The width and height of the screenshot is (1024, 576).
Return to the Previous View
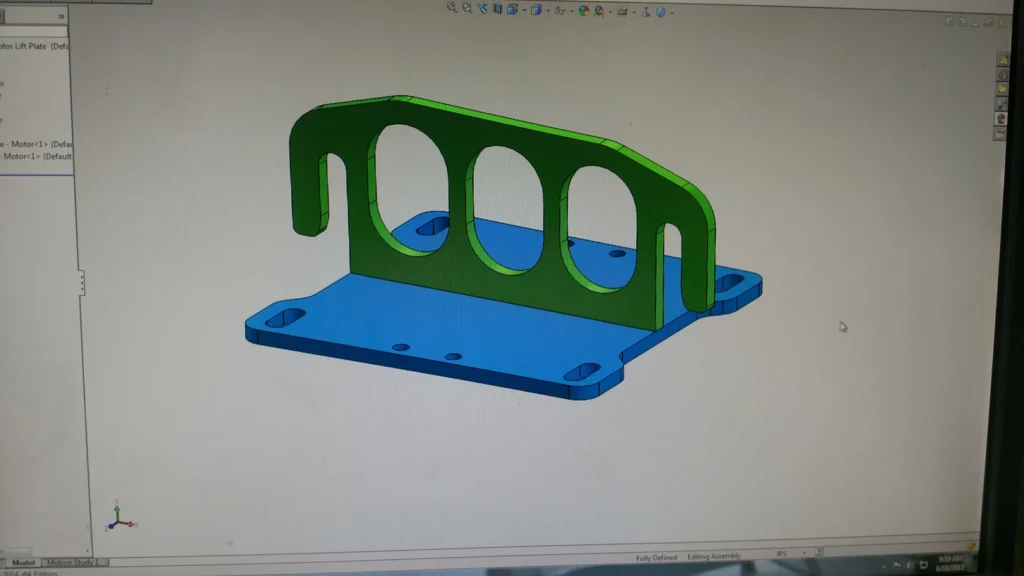[483, 8]
